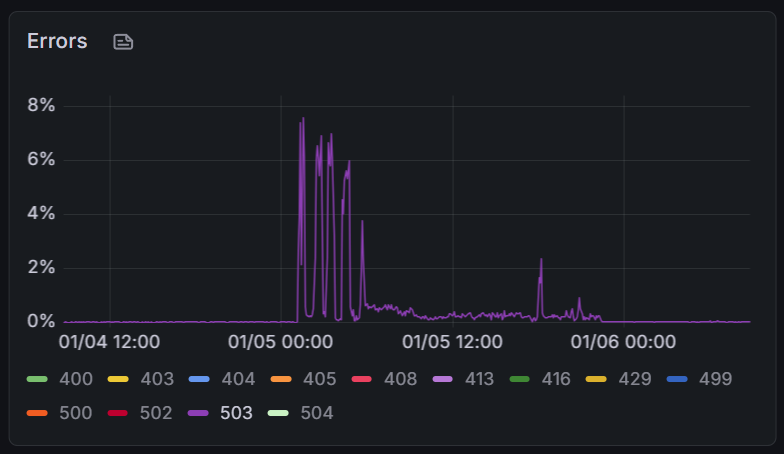The height and width of the screenshot is (454, 784).
Task: Toggle the 403 series label in legend
Action: tap(157, 379)
